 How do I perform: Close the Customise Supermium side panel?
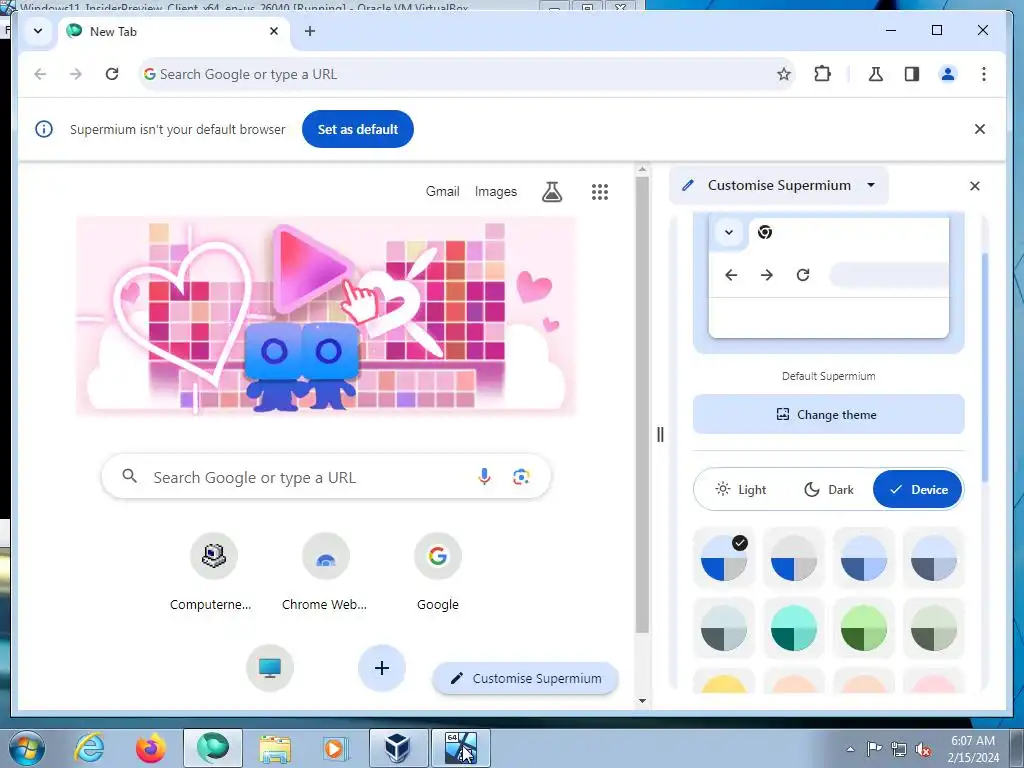(974, 186)
